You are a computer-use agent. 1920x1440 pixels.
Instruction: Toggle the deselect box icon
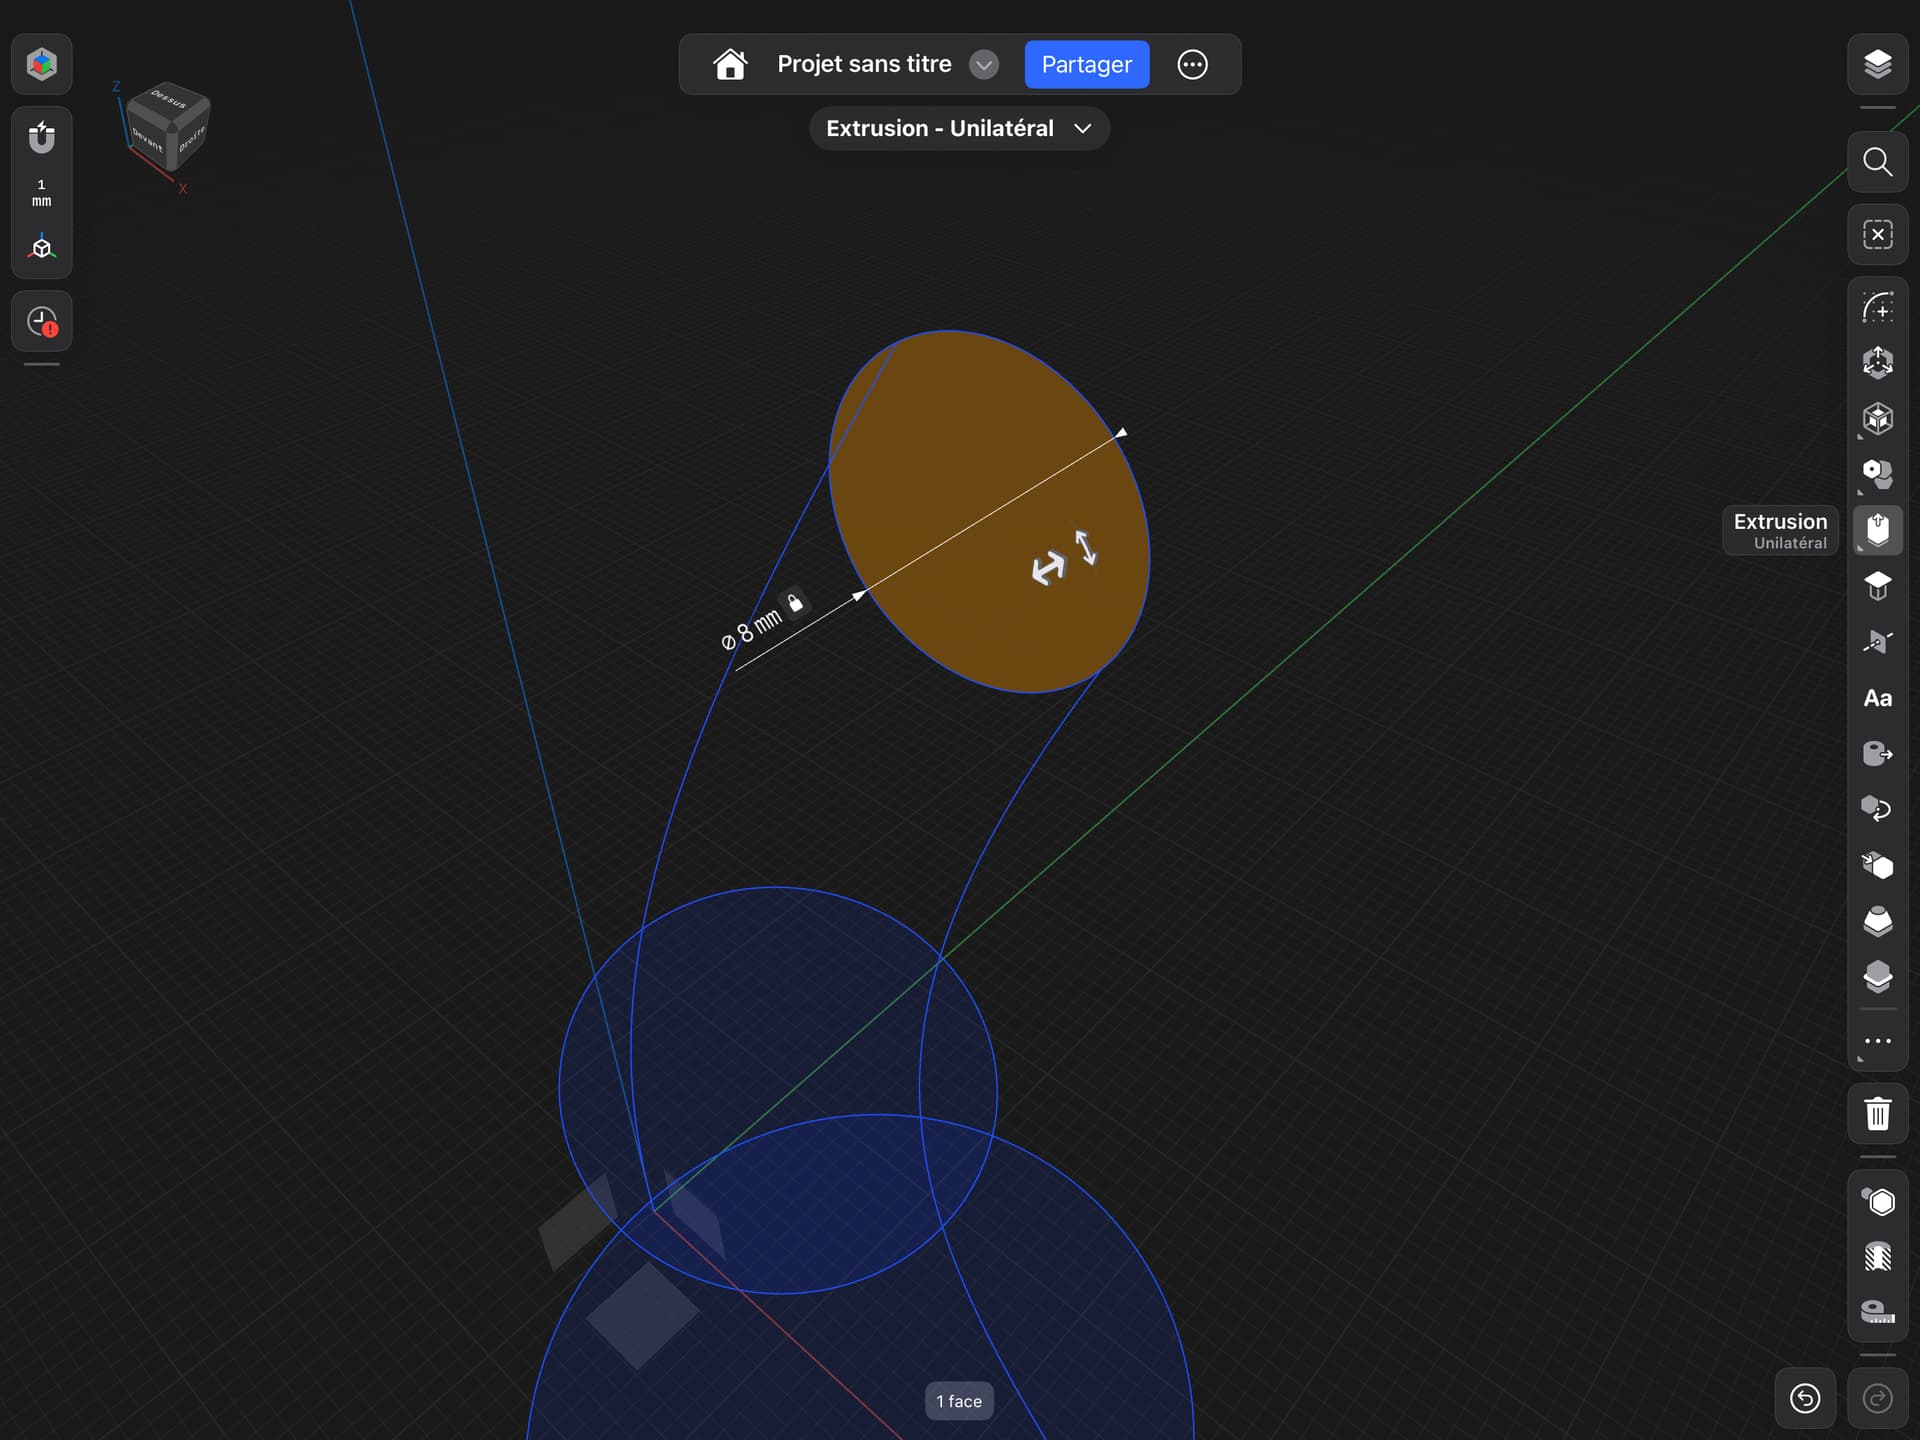click(1877, 235)
